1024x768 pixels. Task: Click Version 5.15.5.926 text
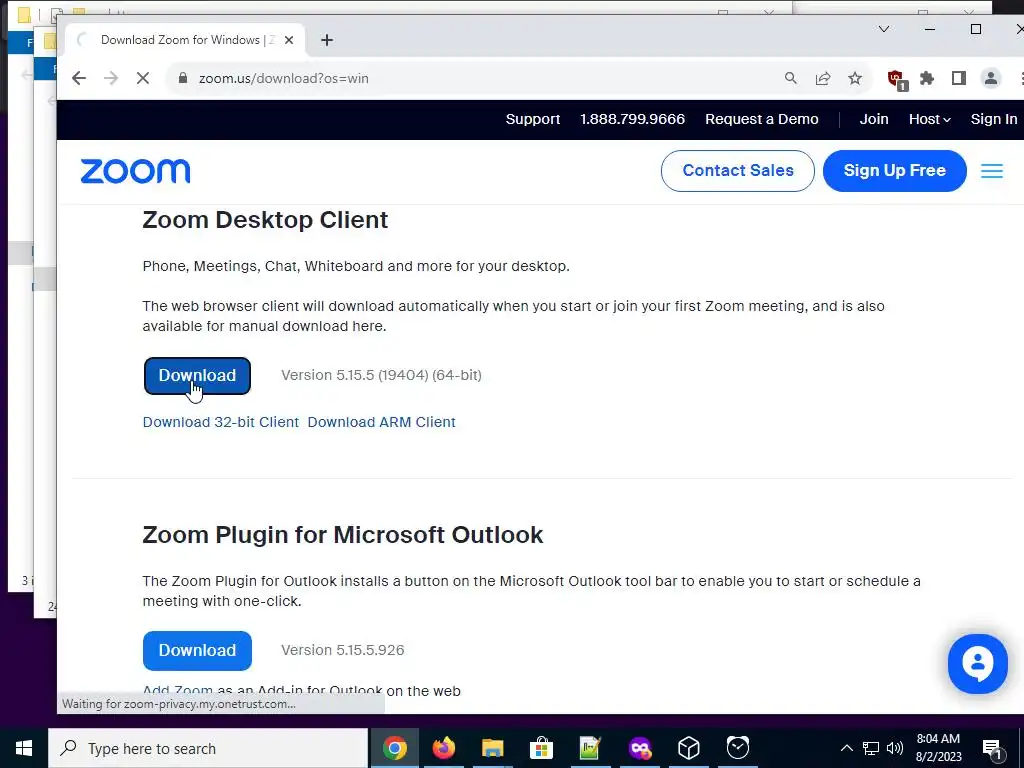pyautogui.click(x=343, y=650)
